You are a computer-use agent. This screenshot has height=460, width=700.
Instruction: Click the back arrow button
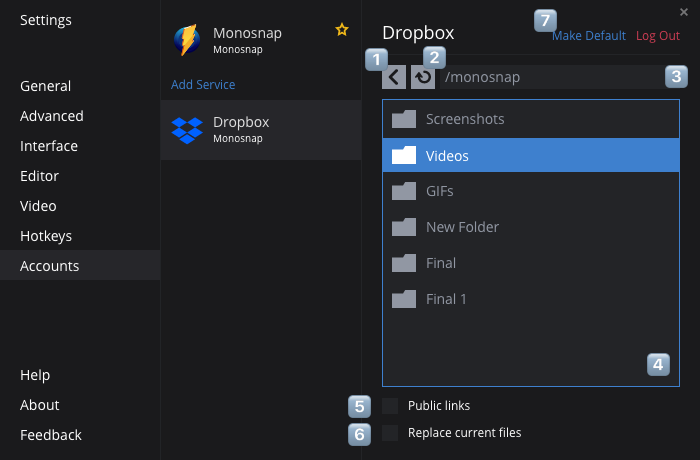[x=394, y=77]
